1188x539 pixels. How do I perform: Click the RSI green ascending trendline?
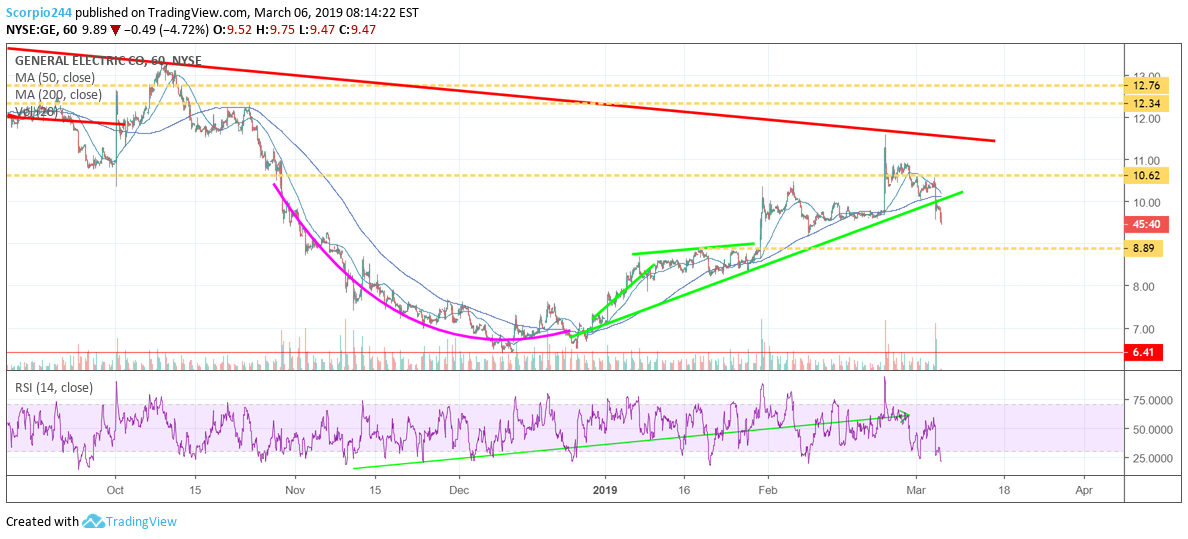[x=629, y=442]
